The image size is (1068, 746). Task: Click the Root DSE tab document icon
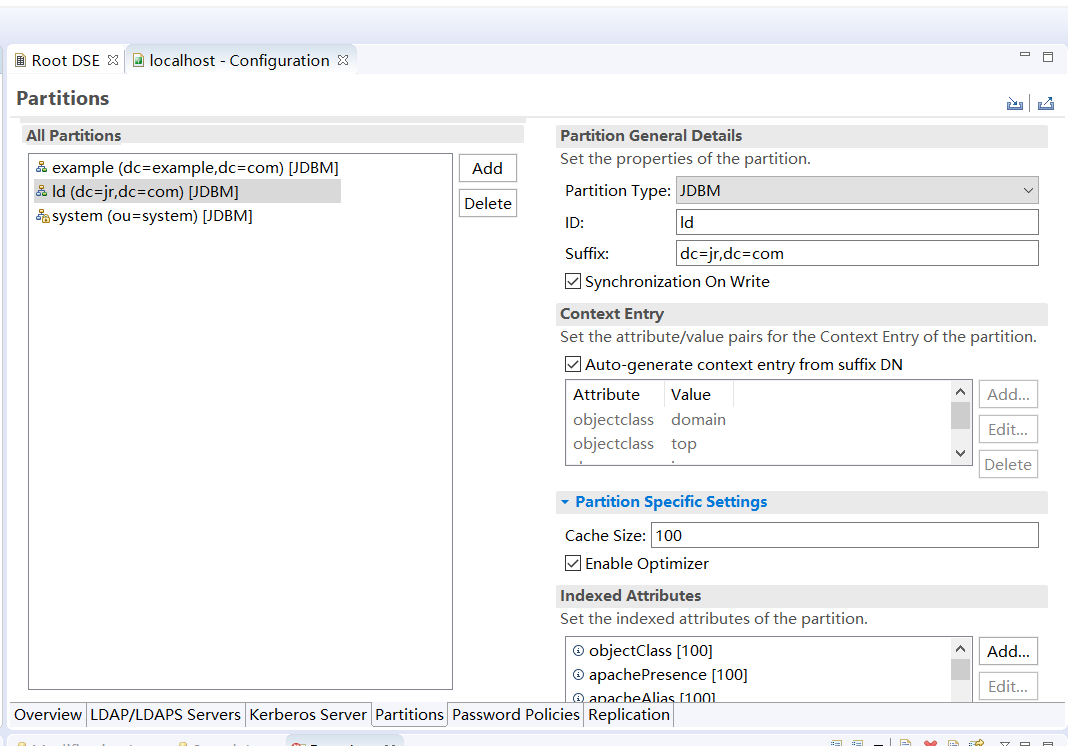(x=20, y=59)
